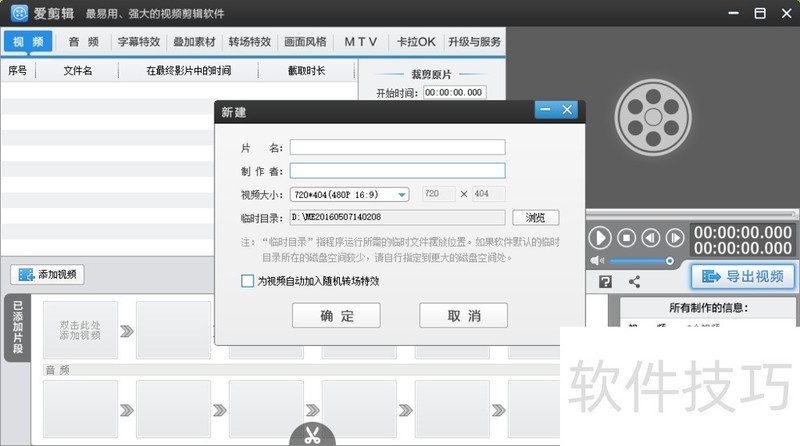Adjust the volume slider
Screen dimensions: 800x446
coord(642,261)
